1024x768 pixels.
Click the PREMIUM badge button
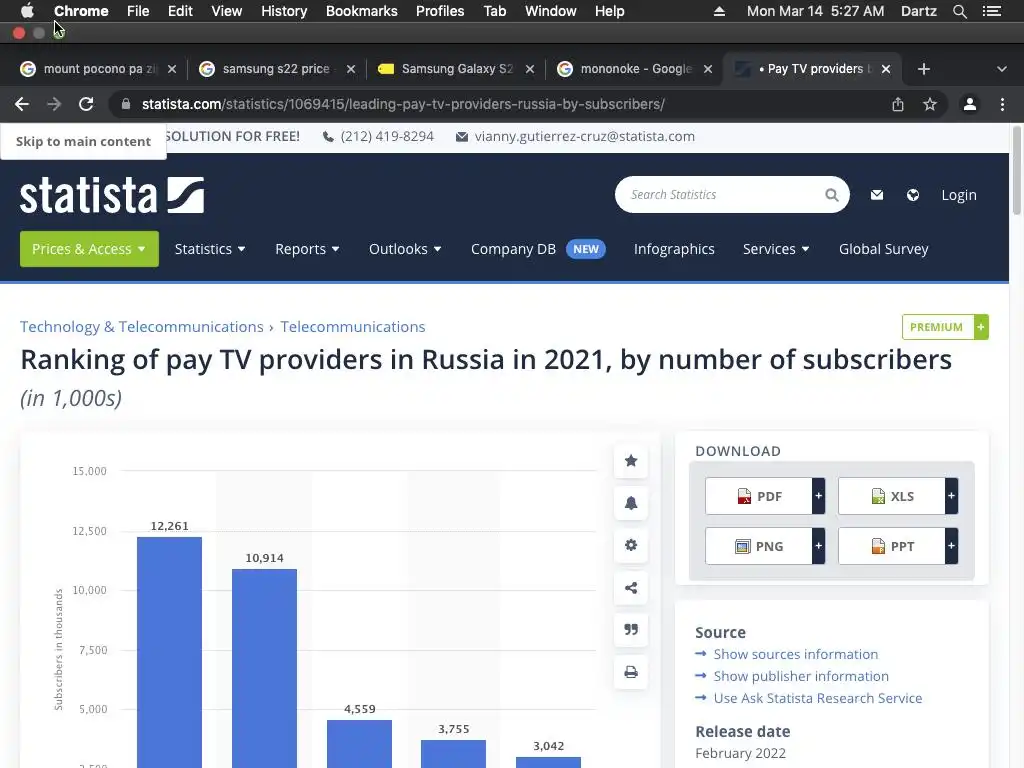[x=945, y=327]
